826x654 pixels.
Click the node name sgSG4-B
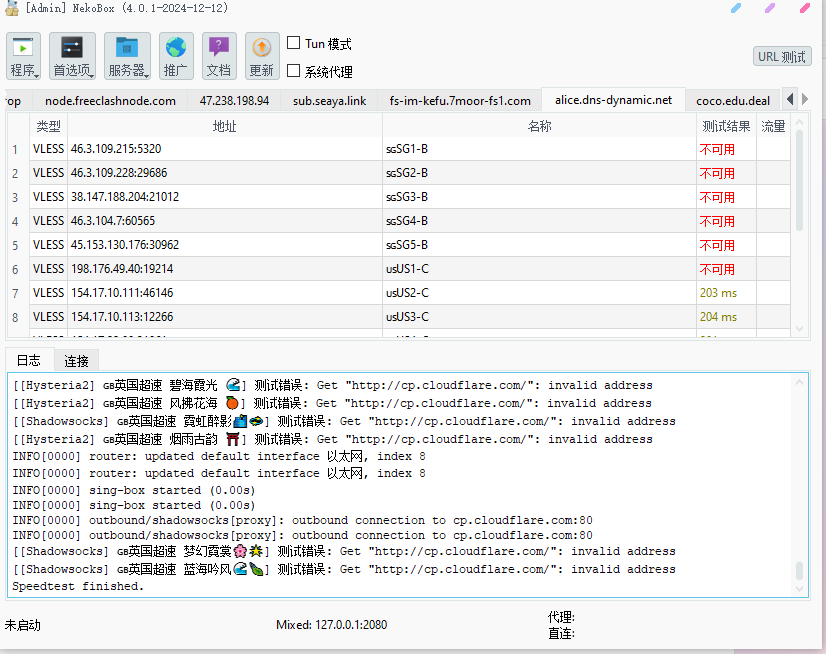(x=407, y=221)
